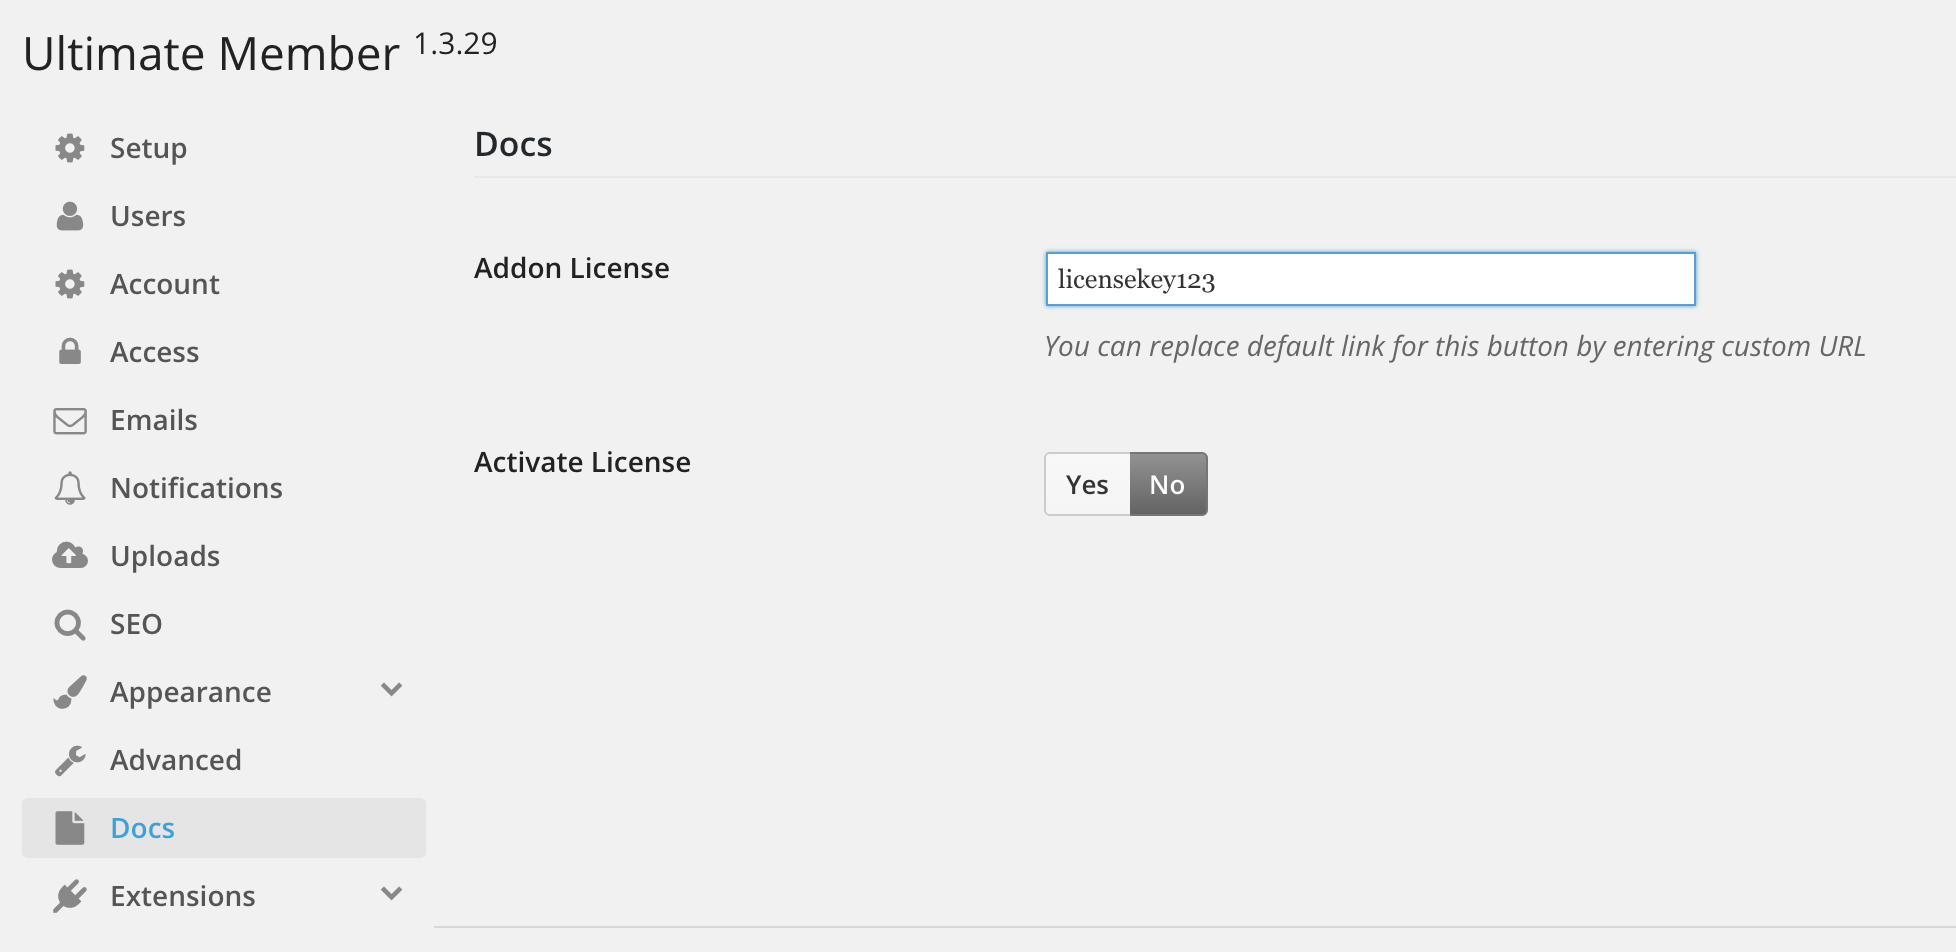Click the Emails envelope icon
This screenshot has width=1956, height=952.
click(70, 420)
